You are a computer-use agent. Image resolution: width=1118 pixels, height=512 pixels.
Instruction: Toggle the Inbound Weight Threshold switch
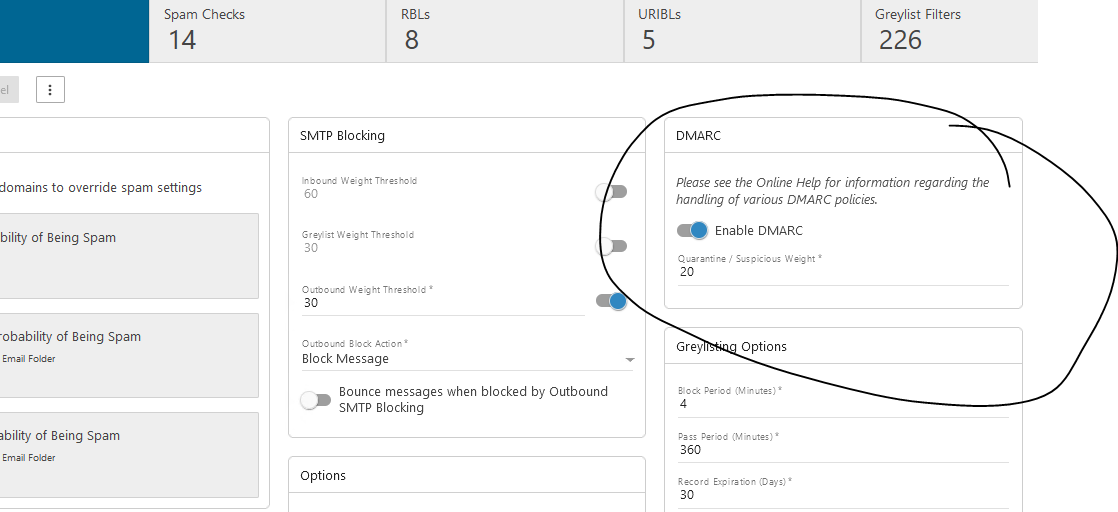pos(611,192)
